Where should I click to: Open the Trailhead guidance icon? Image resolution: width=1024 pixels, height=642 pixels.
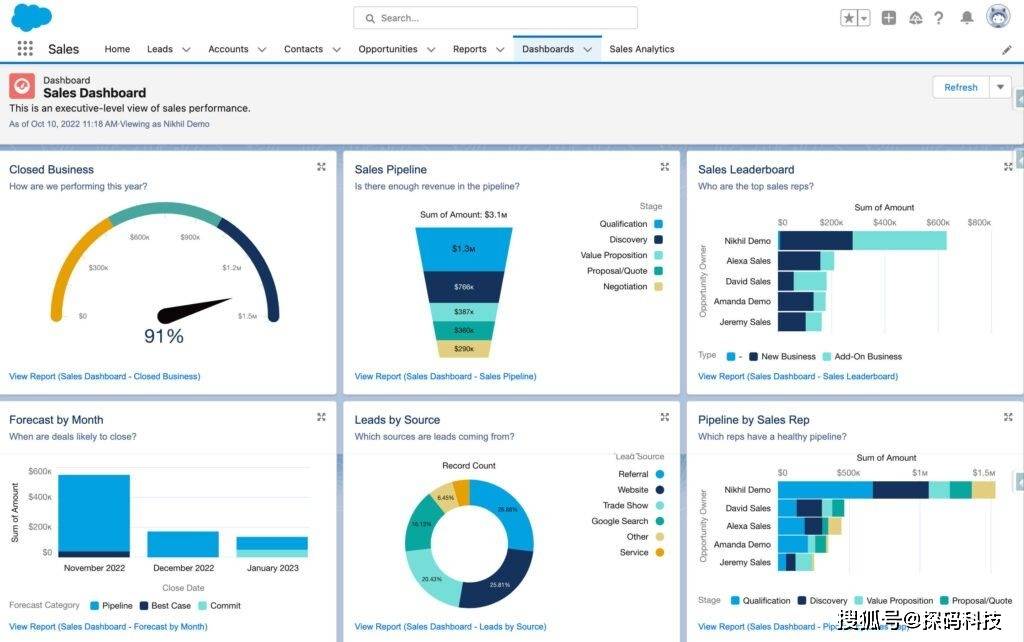(x=916, y=18)
